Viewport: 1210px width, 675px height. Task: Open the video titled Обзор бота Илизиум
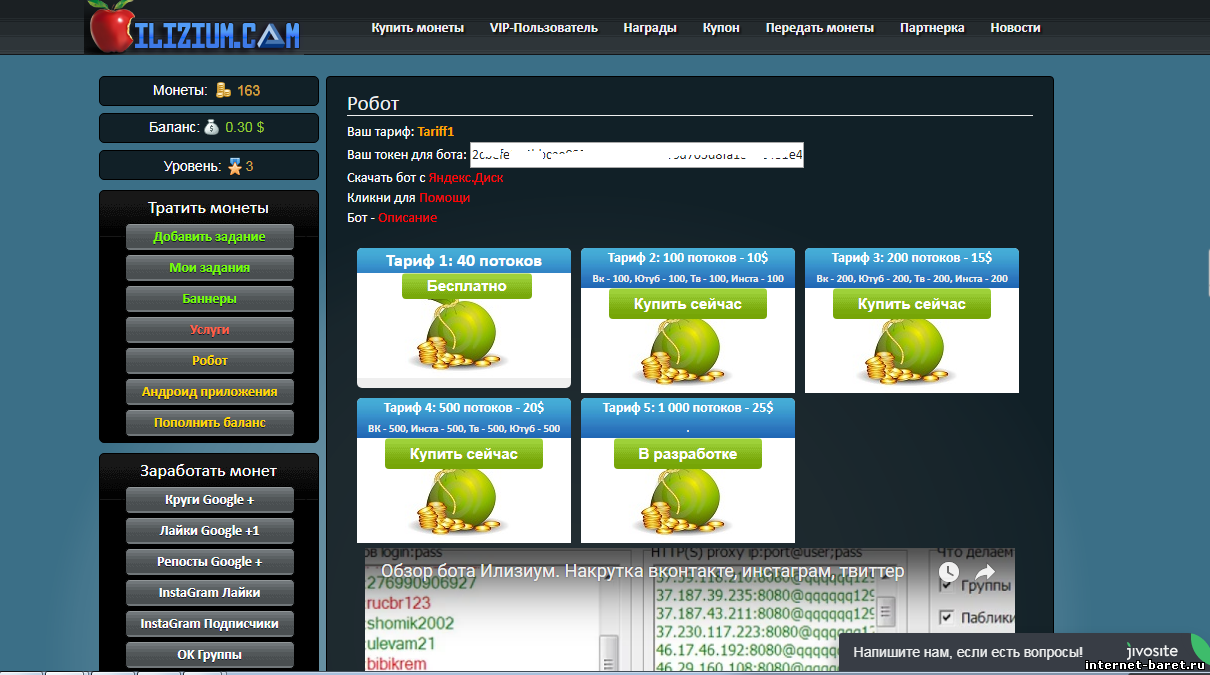point(642,572)
